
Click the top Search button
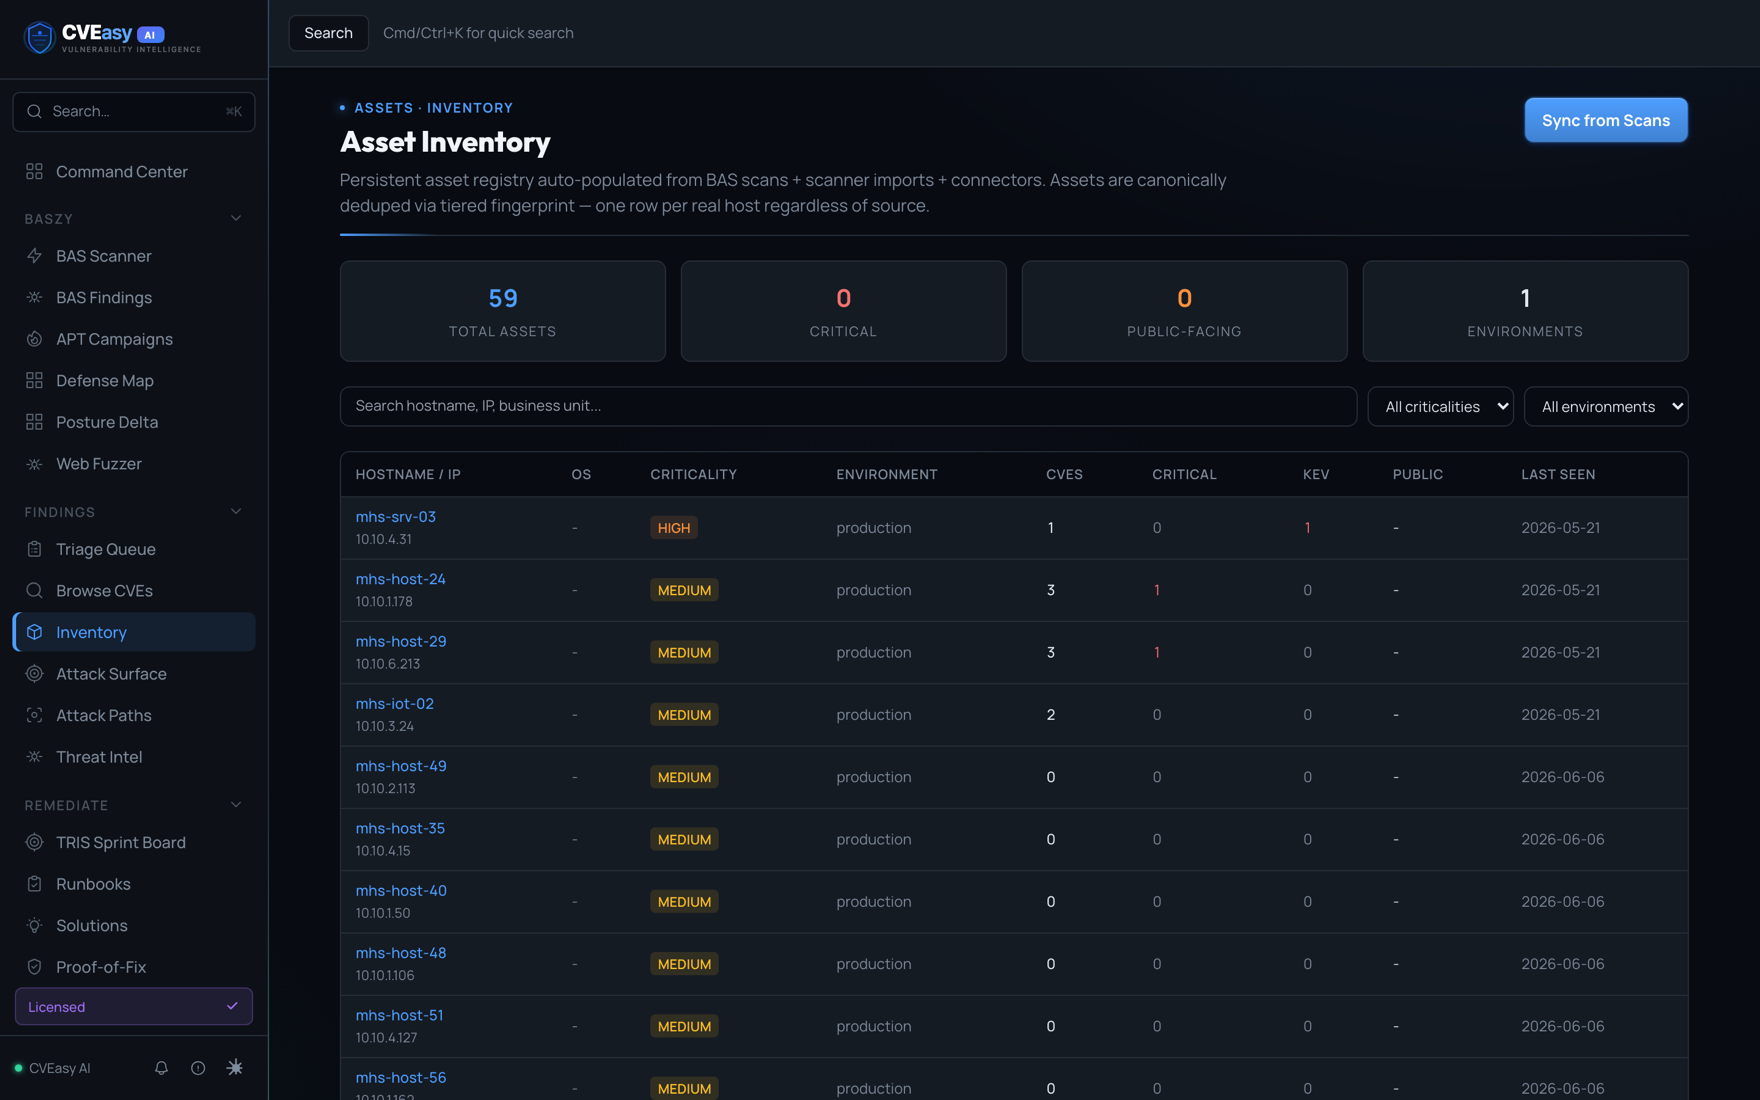click(328, 33)
